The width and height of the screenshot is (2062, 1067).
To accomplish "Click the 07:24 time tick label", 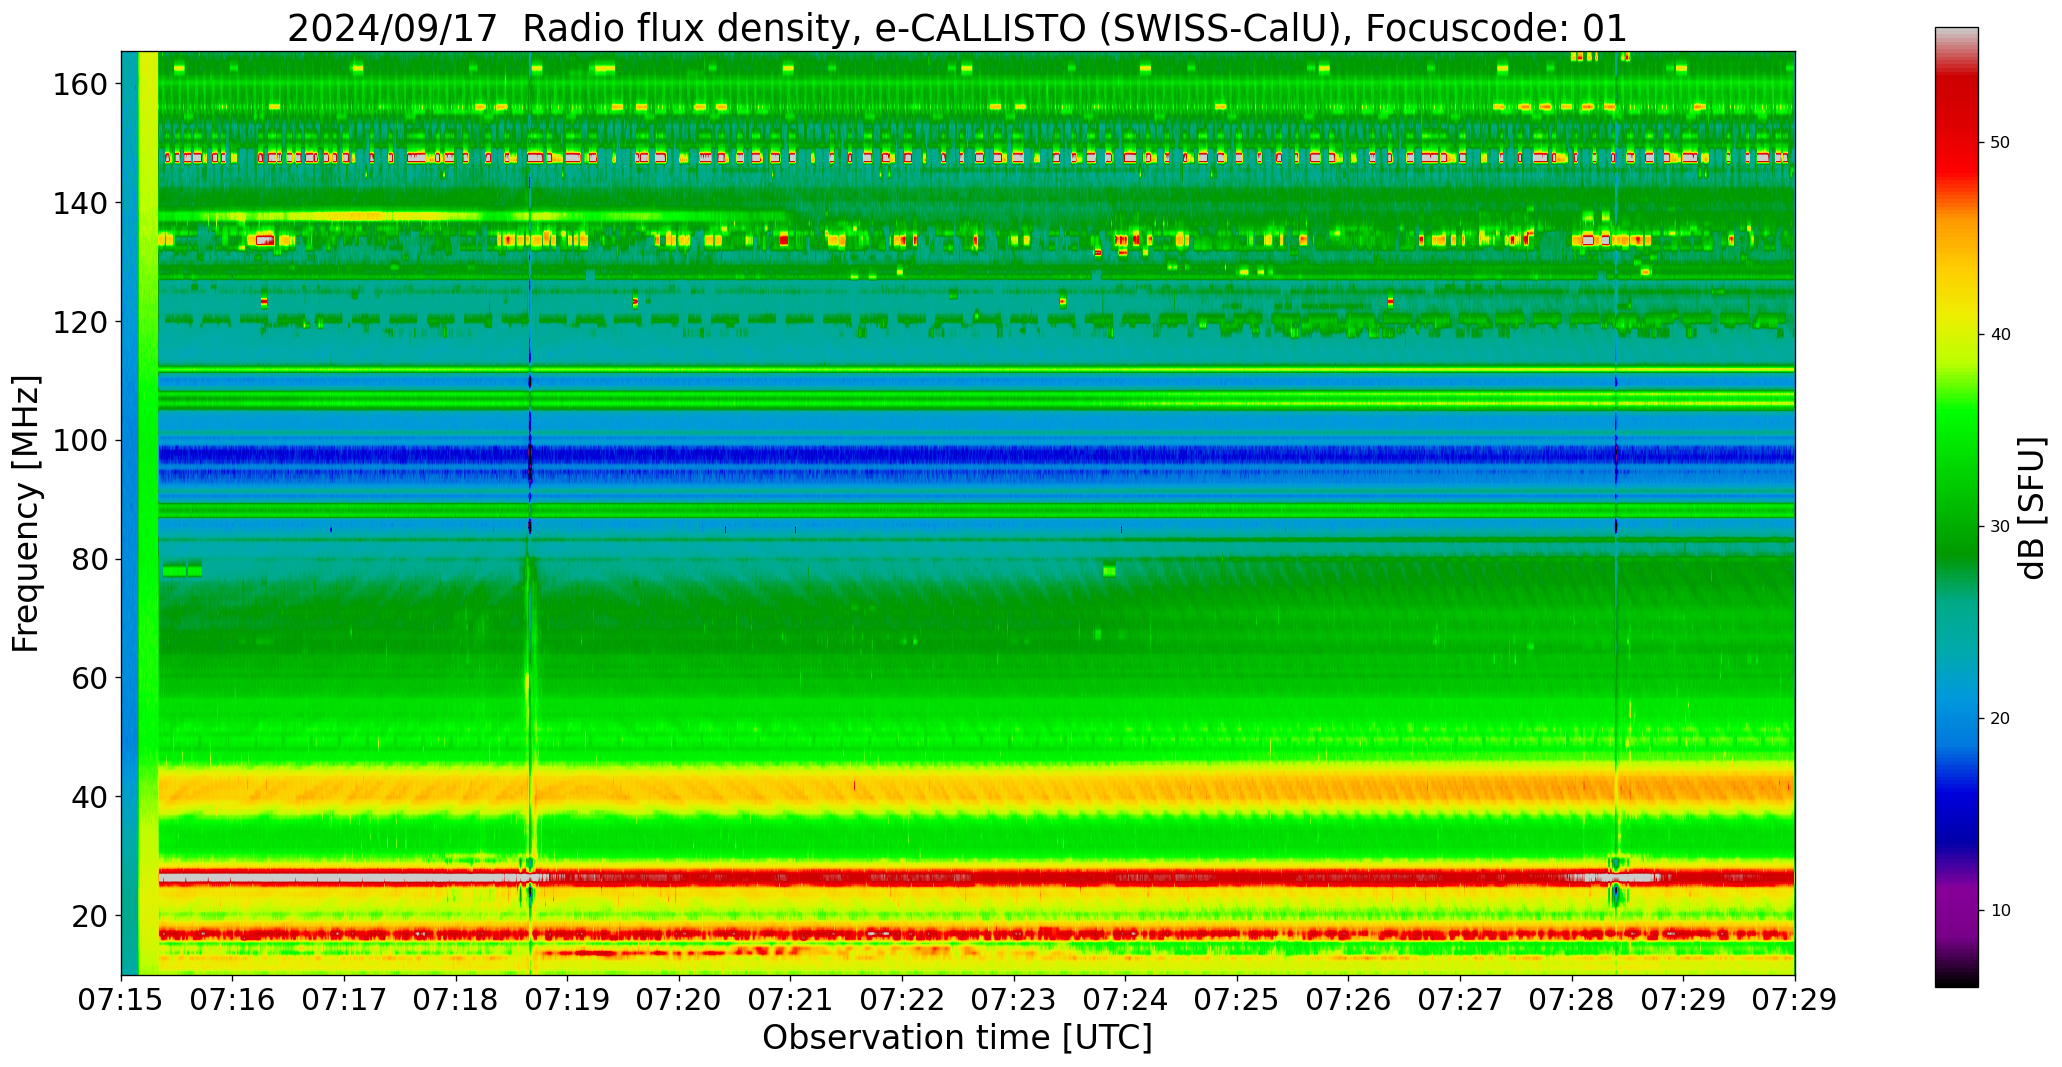I will click(x=1126, y=1000).
